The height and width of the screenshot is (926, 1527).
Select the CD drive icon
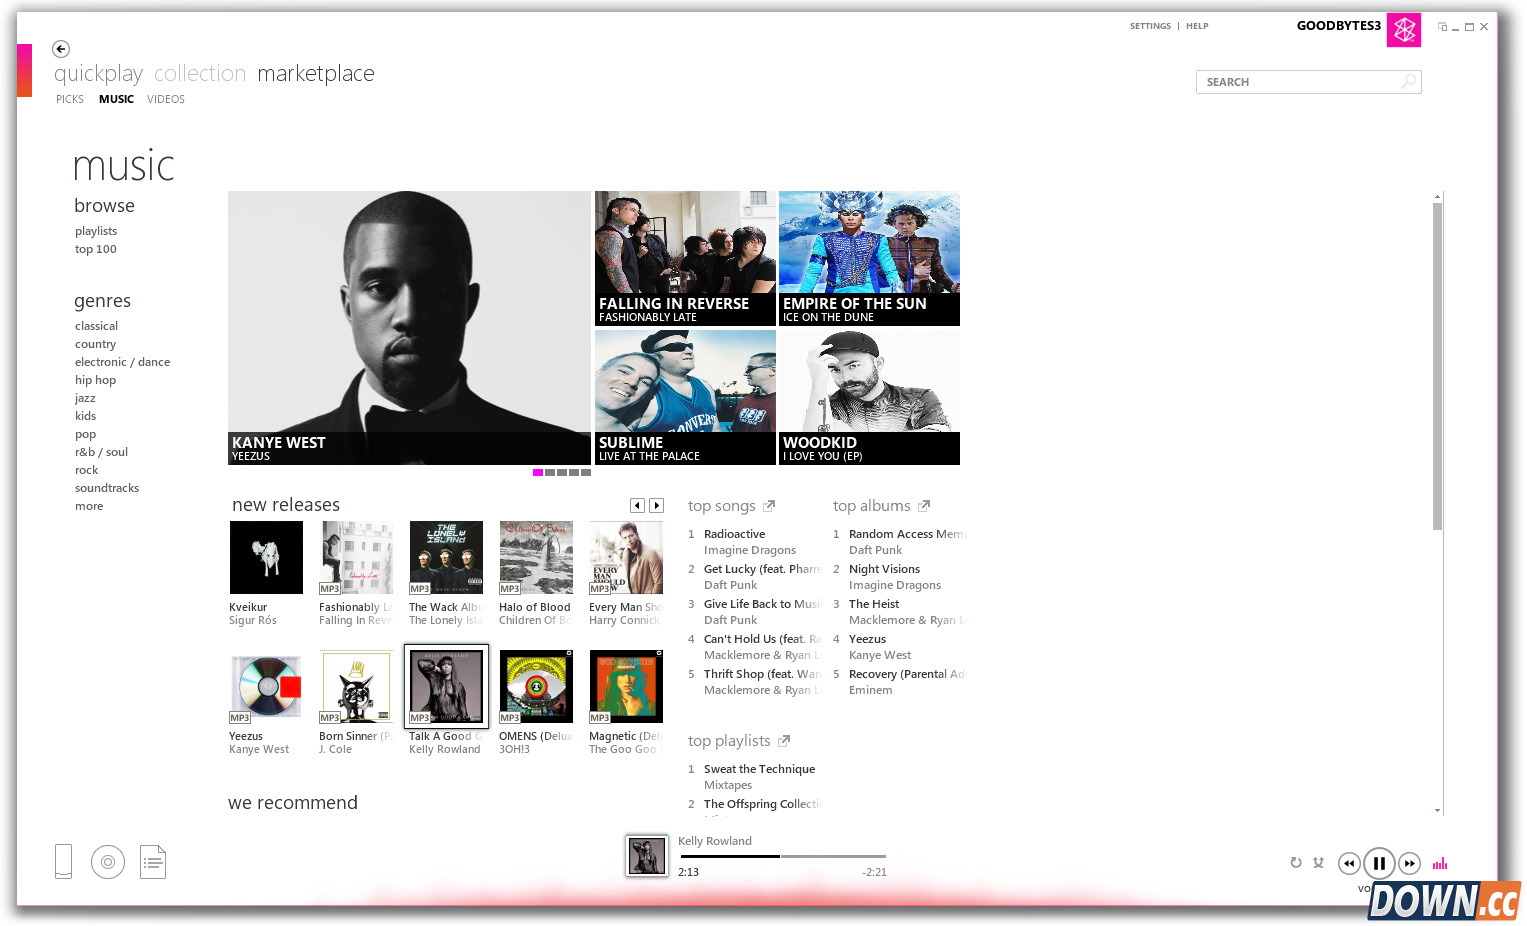point(108,861)
